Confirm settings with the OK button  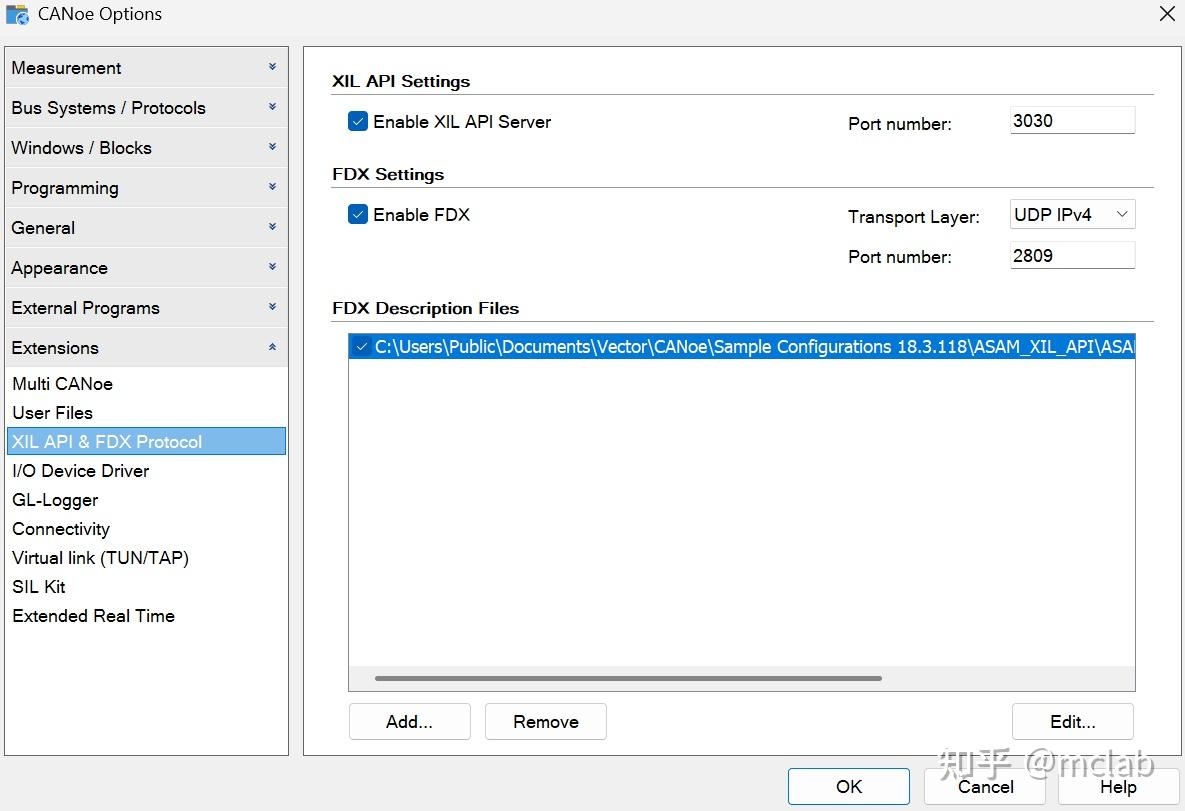coord(848,787)
